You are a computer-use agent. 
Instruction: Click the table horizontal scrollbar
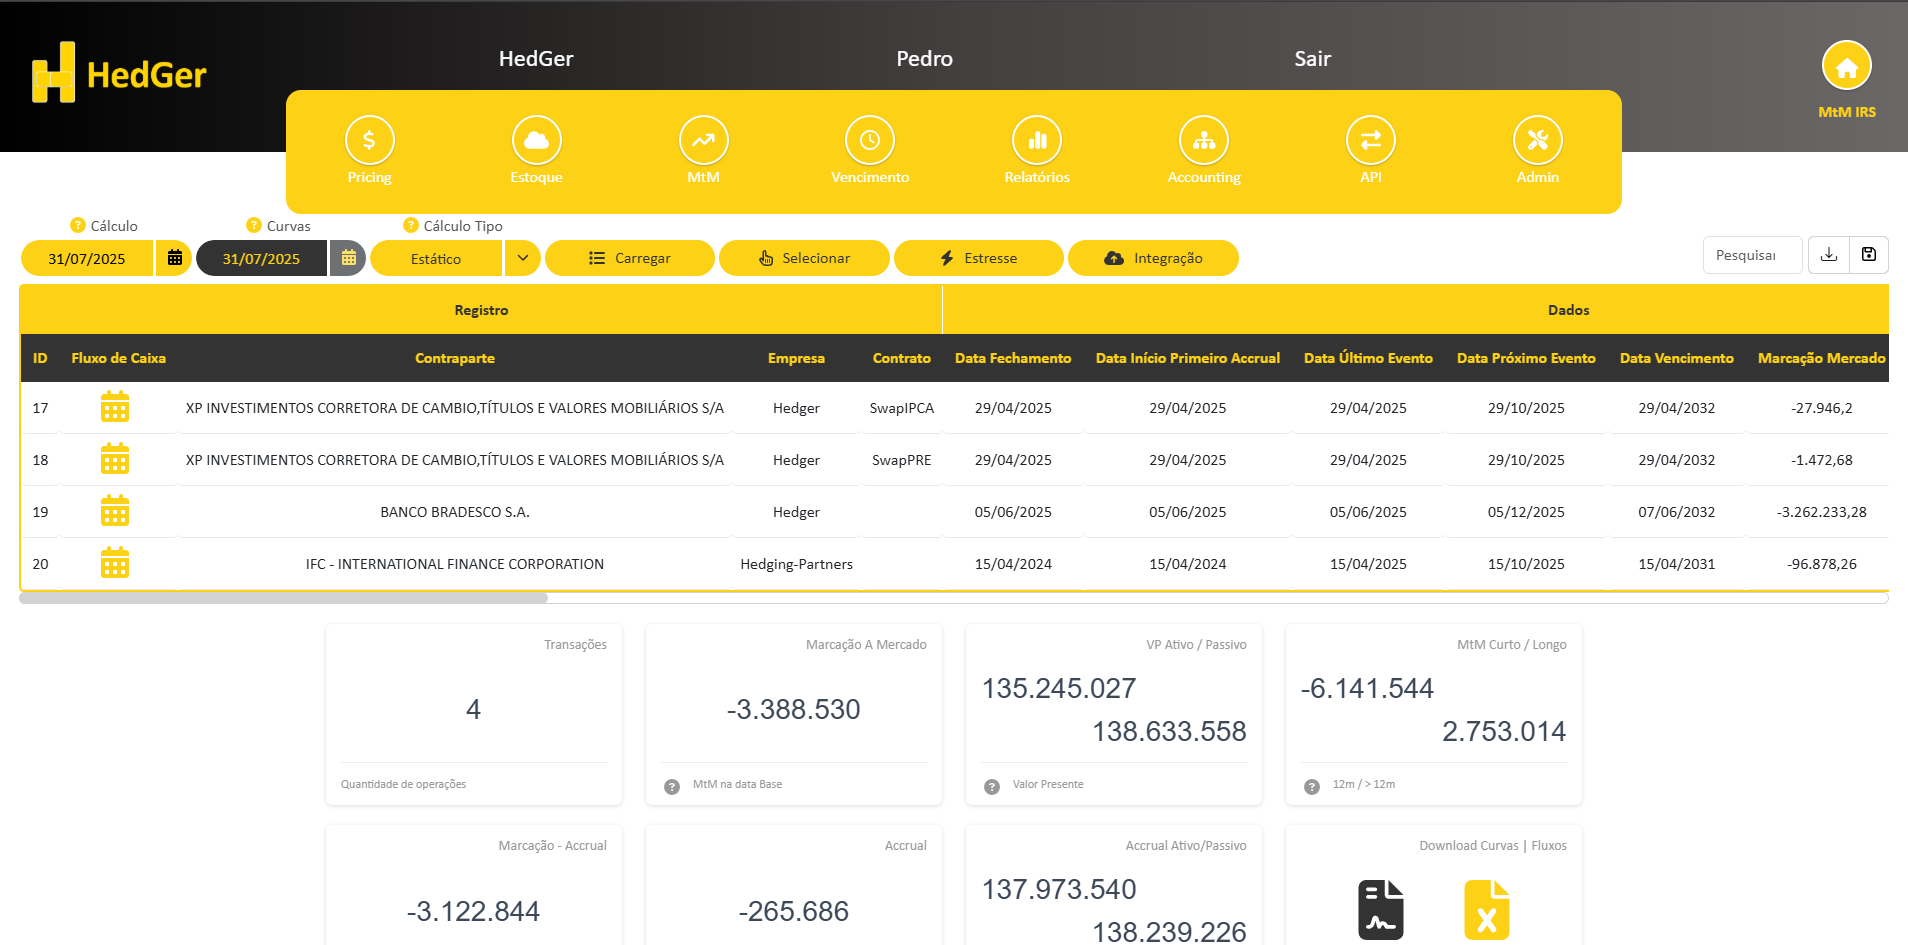(x=284, y=598)
